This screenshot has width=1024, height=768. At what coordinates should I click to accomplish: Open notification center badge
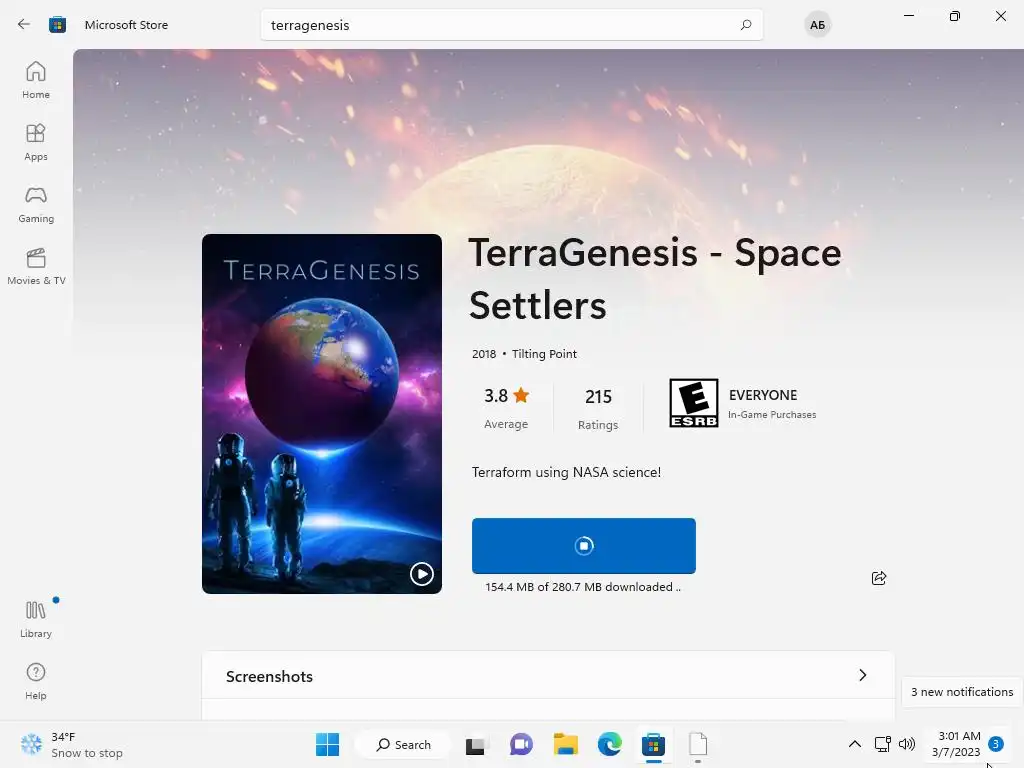pyautogui.click(x=996, y=744)
